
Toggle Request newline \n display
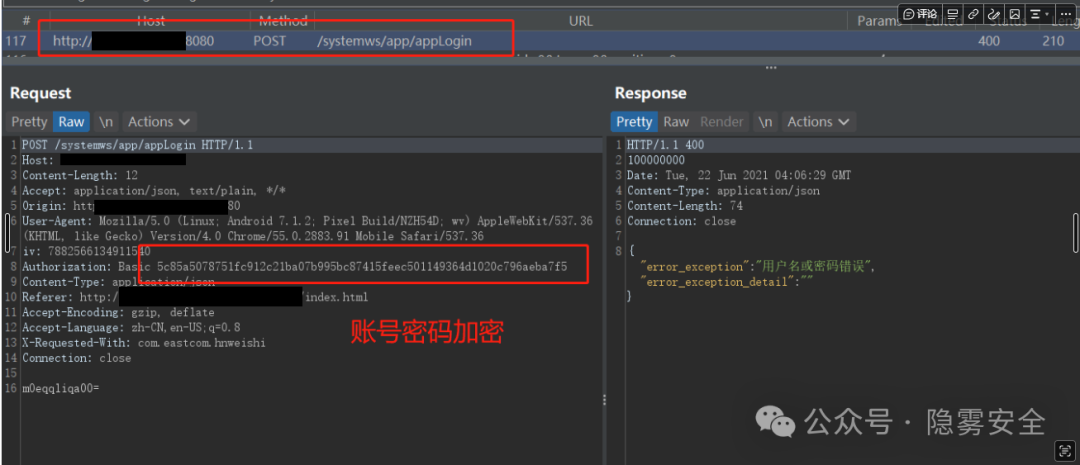point(106,122)
